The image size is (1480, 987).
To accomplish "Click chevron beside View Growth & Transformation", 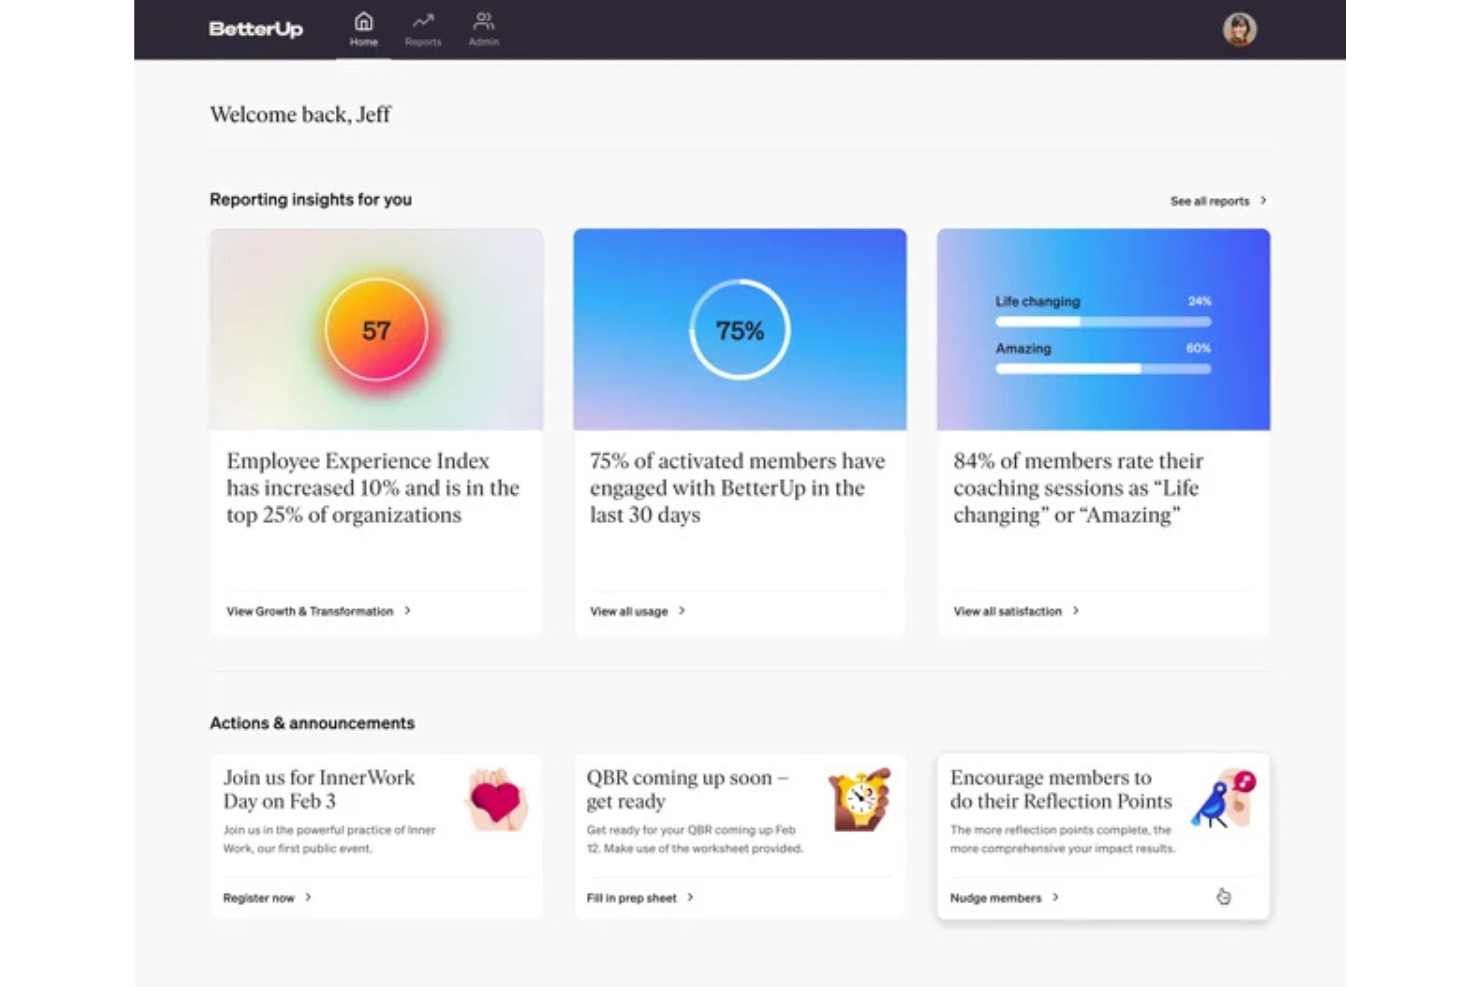I will 407,610.
